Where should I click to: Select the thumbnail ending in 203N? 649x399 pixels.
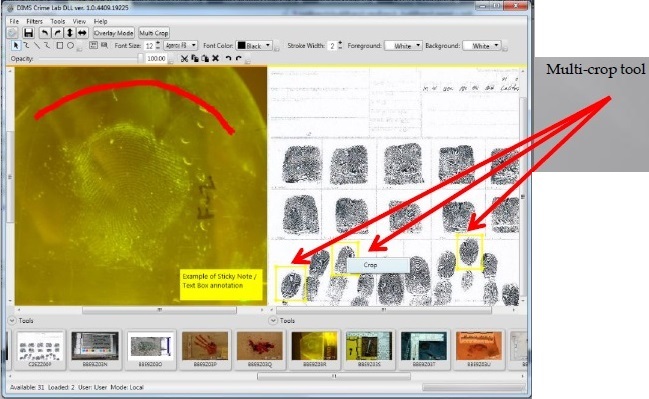pos(95,349)
